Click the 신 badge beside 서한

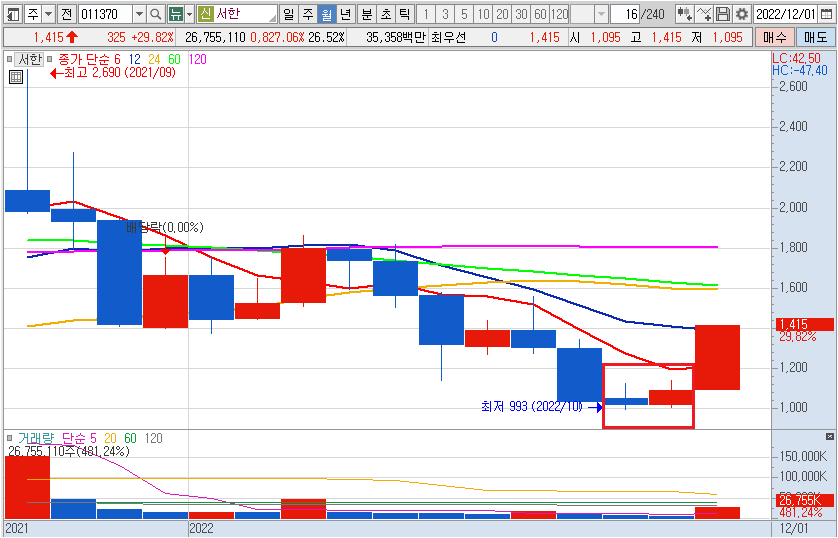click(x=205, y=14)
